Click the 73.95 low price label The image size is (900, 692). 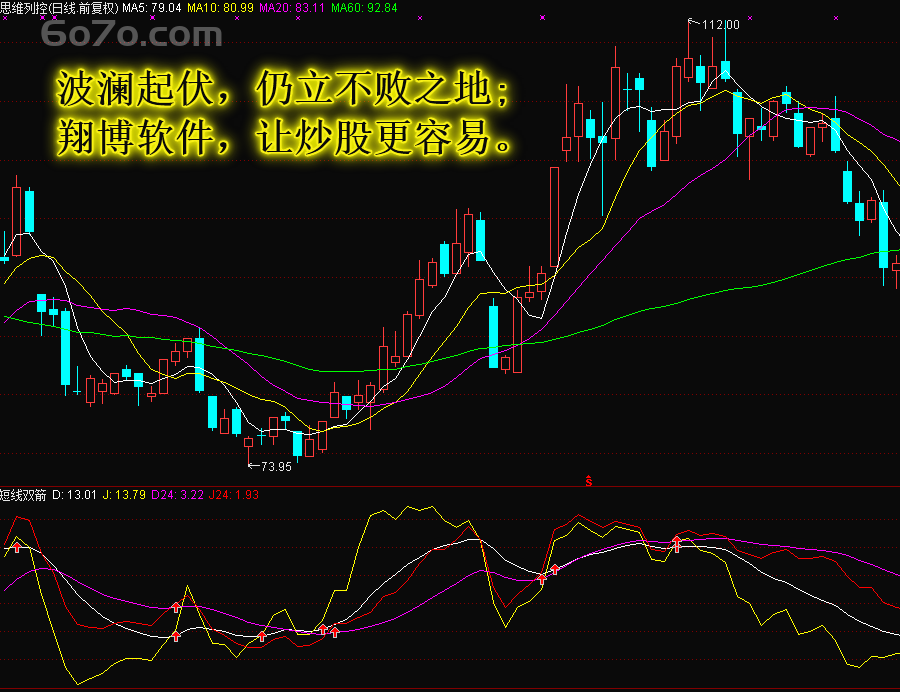[x=276, y=466]
